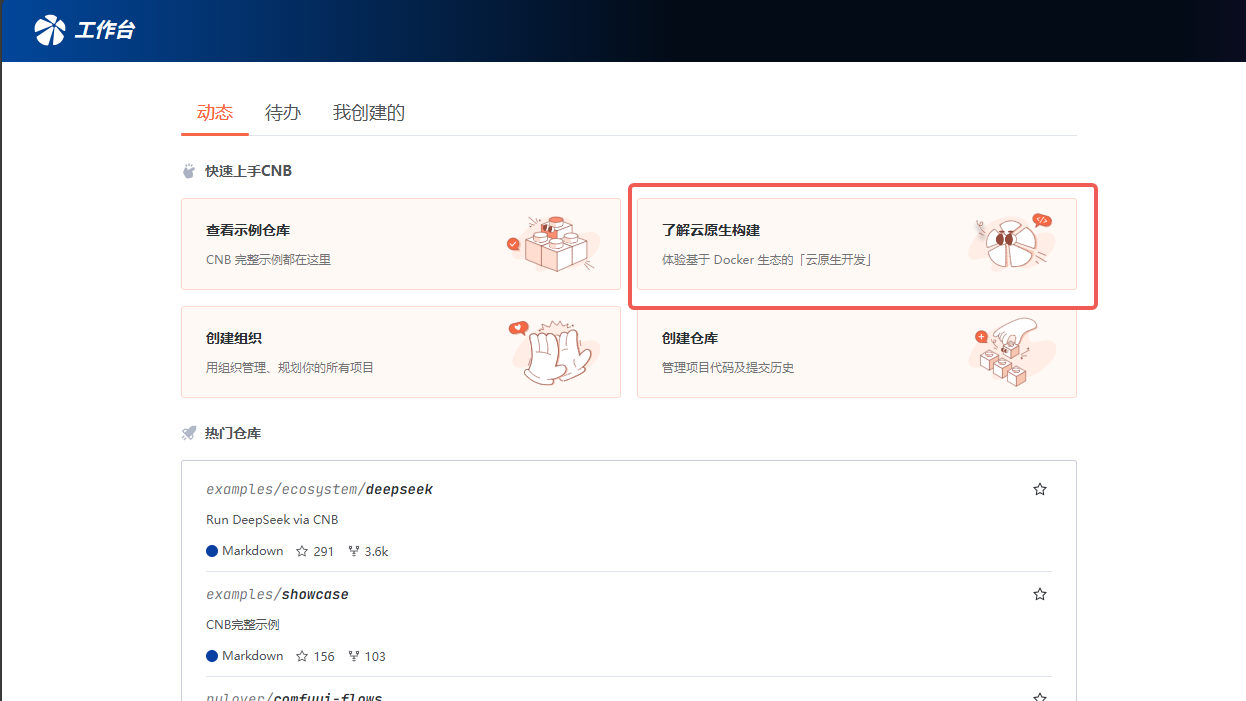Open the 了解云原生构建 card

857,244
